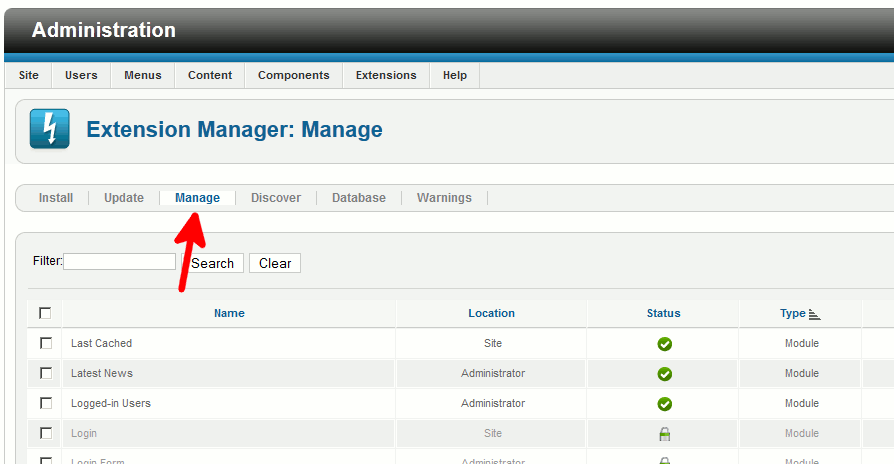The height and width of the screenshot is (464, 894).
Task: Open the Extensions menu
Action: (386, 75)
